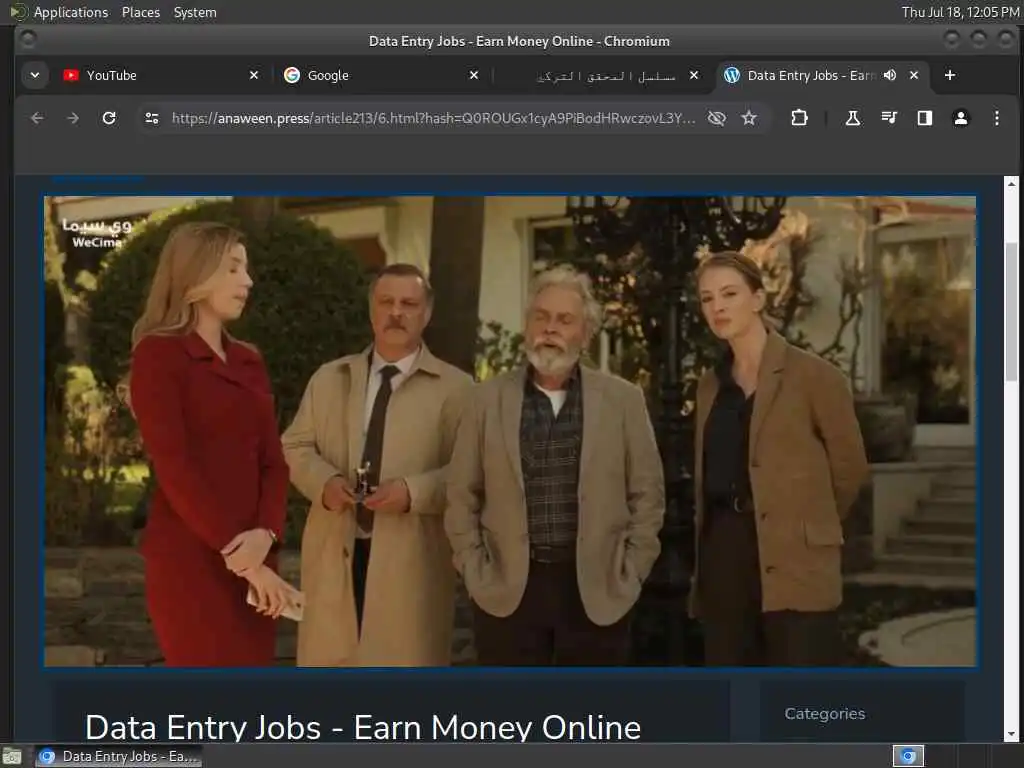
Task: Click the page vertical scrollbar thumb
Action: pyautogui.click(x=1012, y=312)
